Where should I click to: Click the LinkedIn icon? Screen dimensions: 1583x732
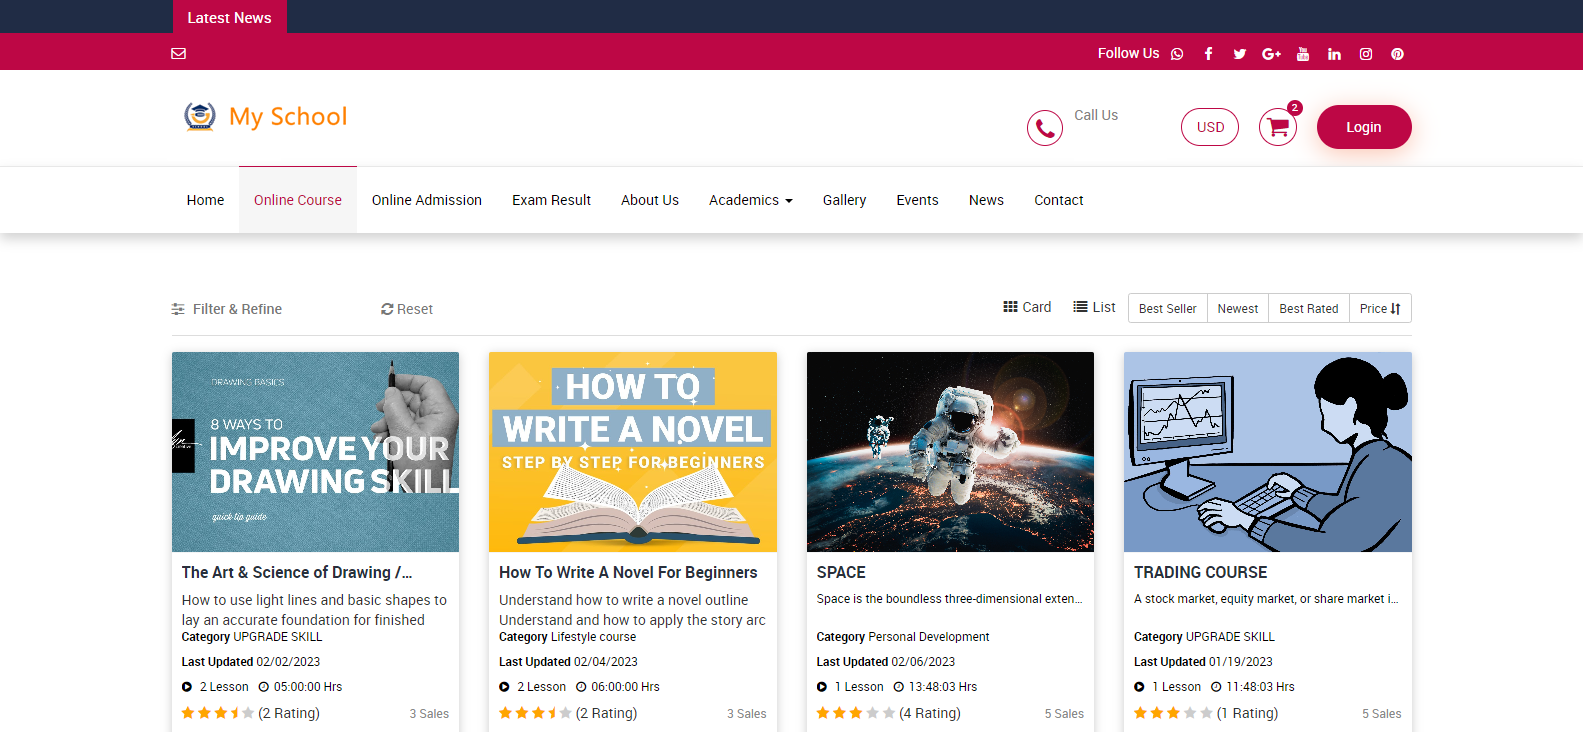1334,54
